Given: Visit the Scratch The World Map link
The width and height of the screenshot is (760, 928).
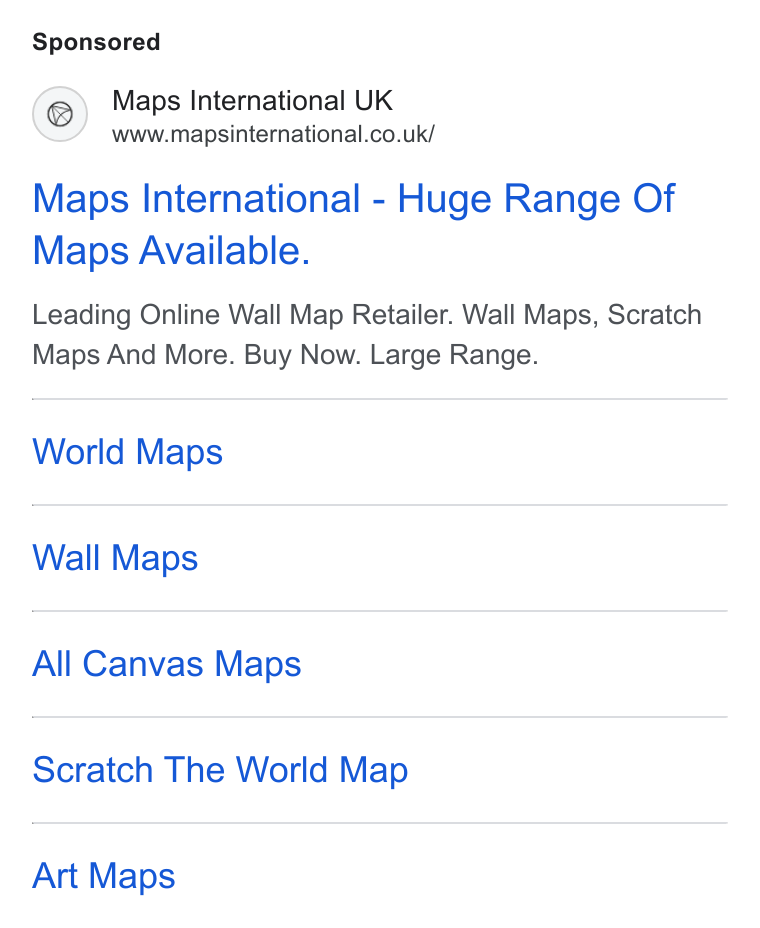Looking at the screenshot, I should click(220, 770).
